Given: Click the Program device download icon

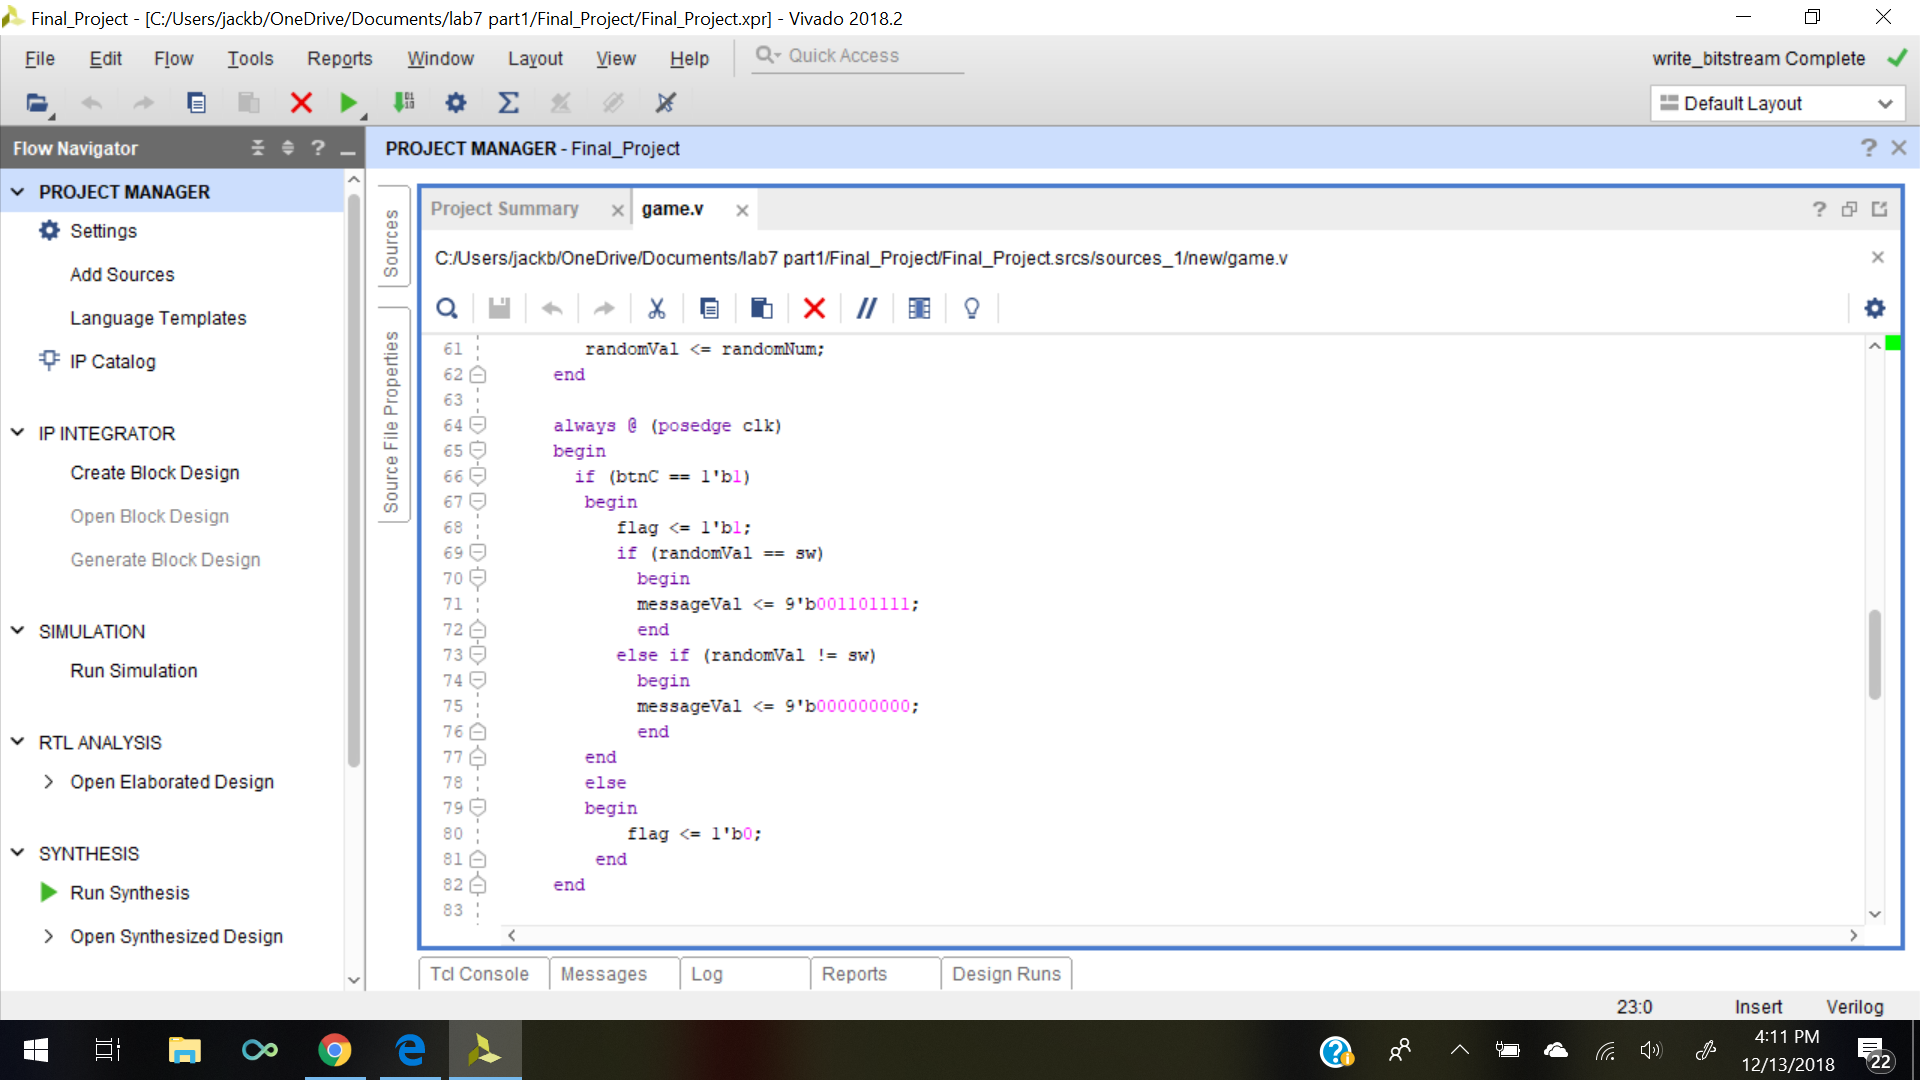Looking at the screenshot, I should [404, 102].
